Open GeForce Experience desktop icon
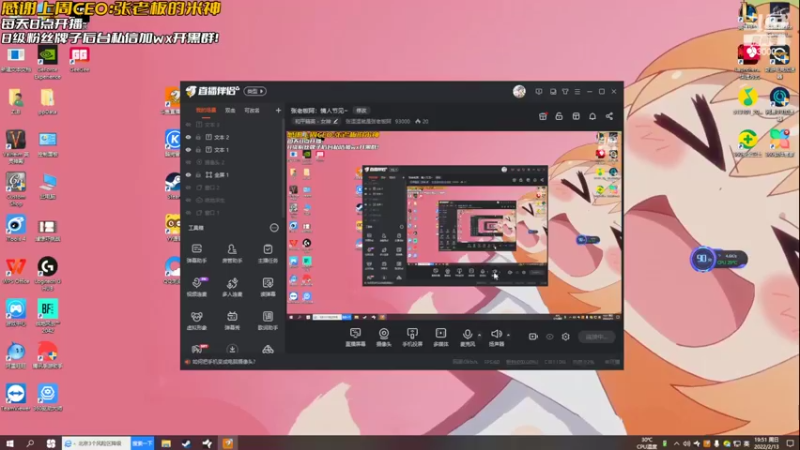 [47, 63]
